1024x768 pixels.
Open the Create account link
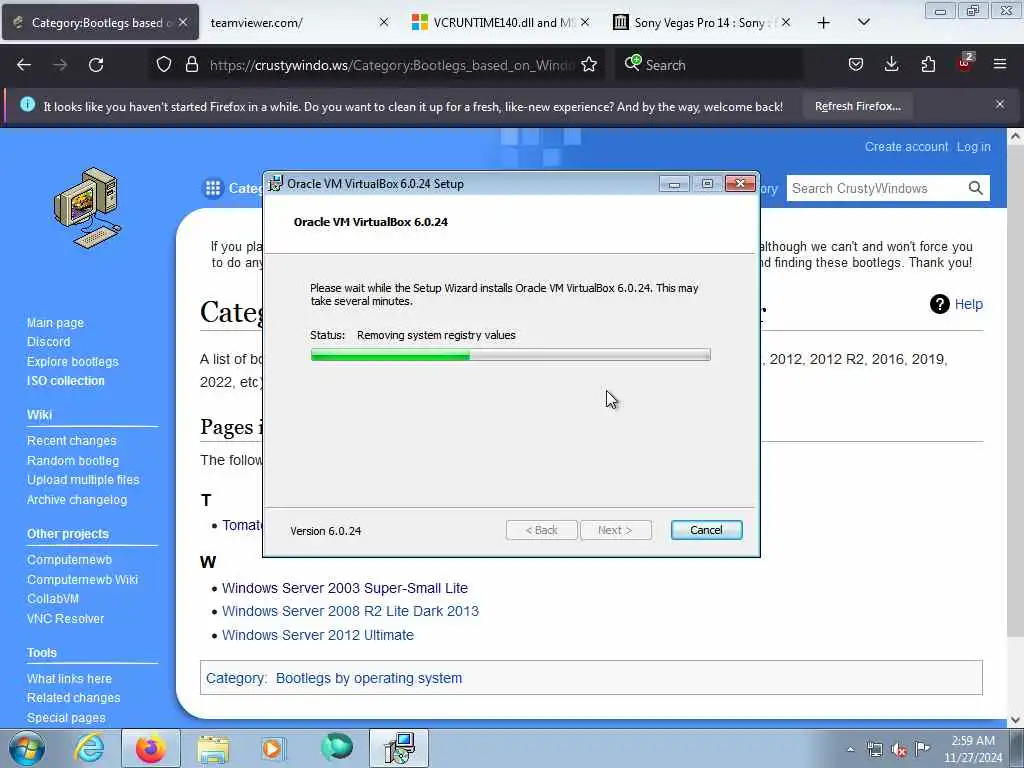click(x=906, y=147)
